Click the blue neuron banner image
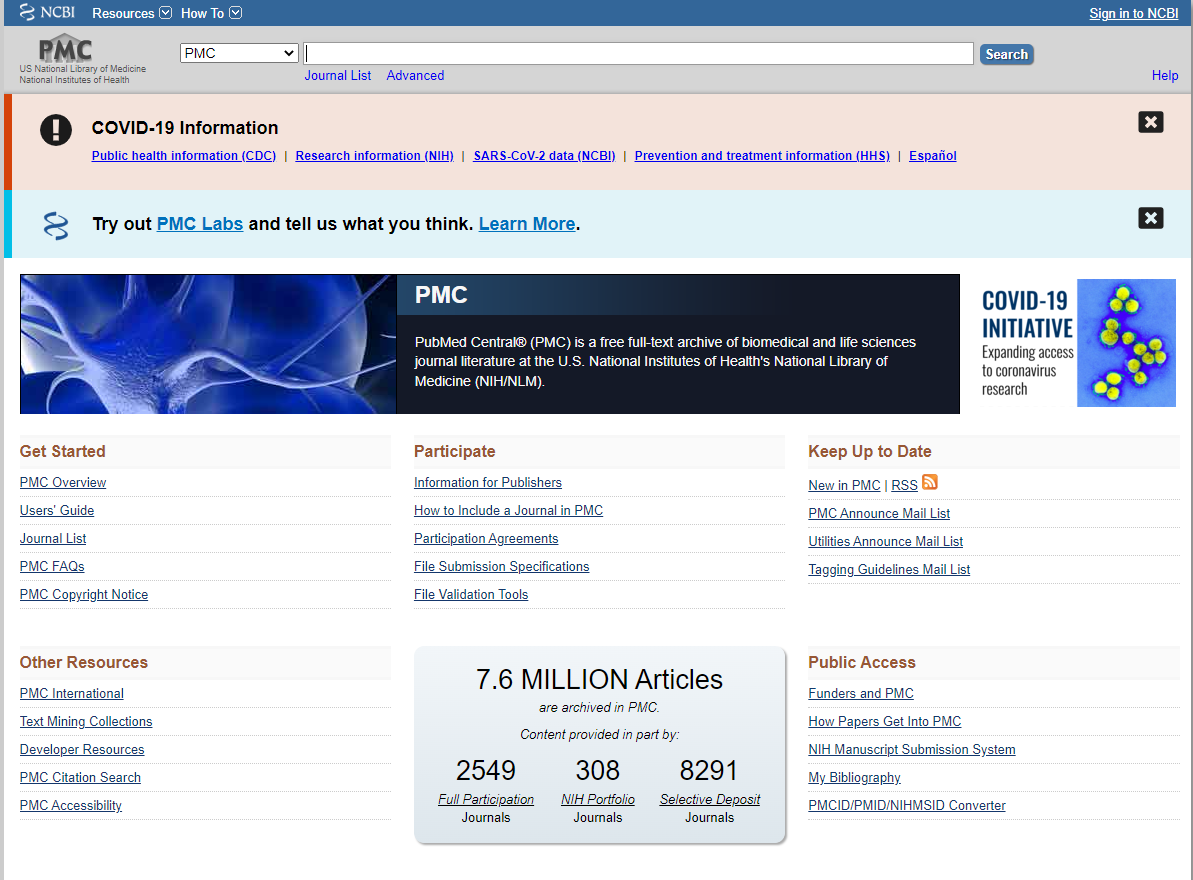Image resolution: width=1193 pixels, height=880 pixels. click(206, 343)
